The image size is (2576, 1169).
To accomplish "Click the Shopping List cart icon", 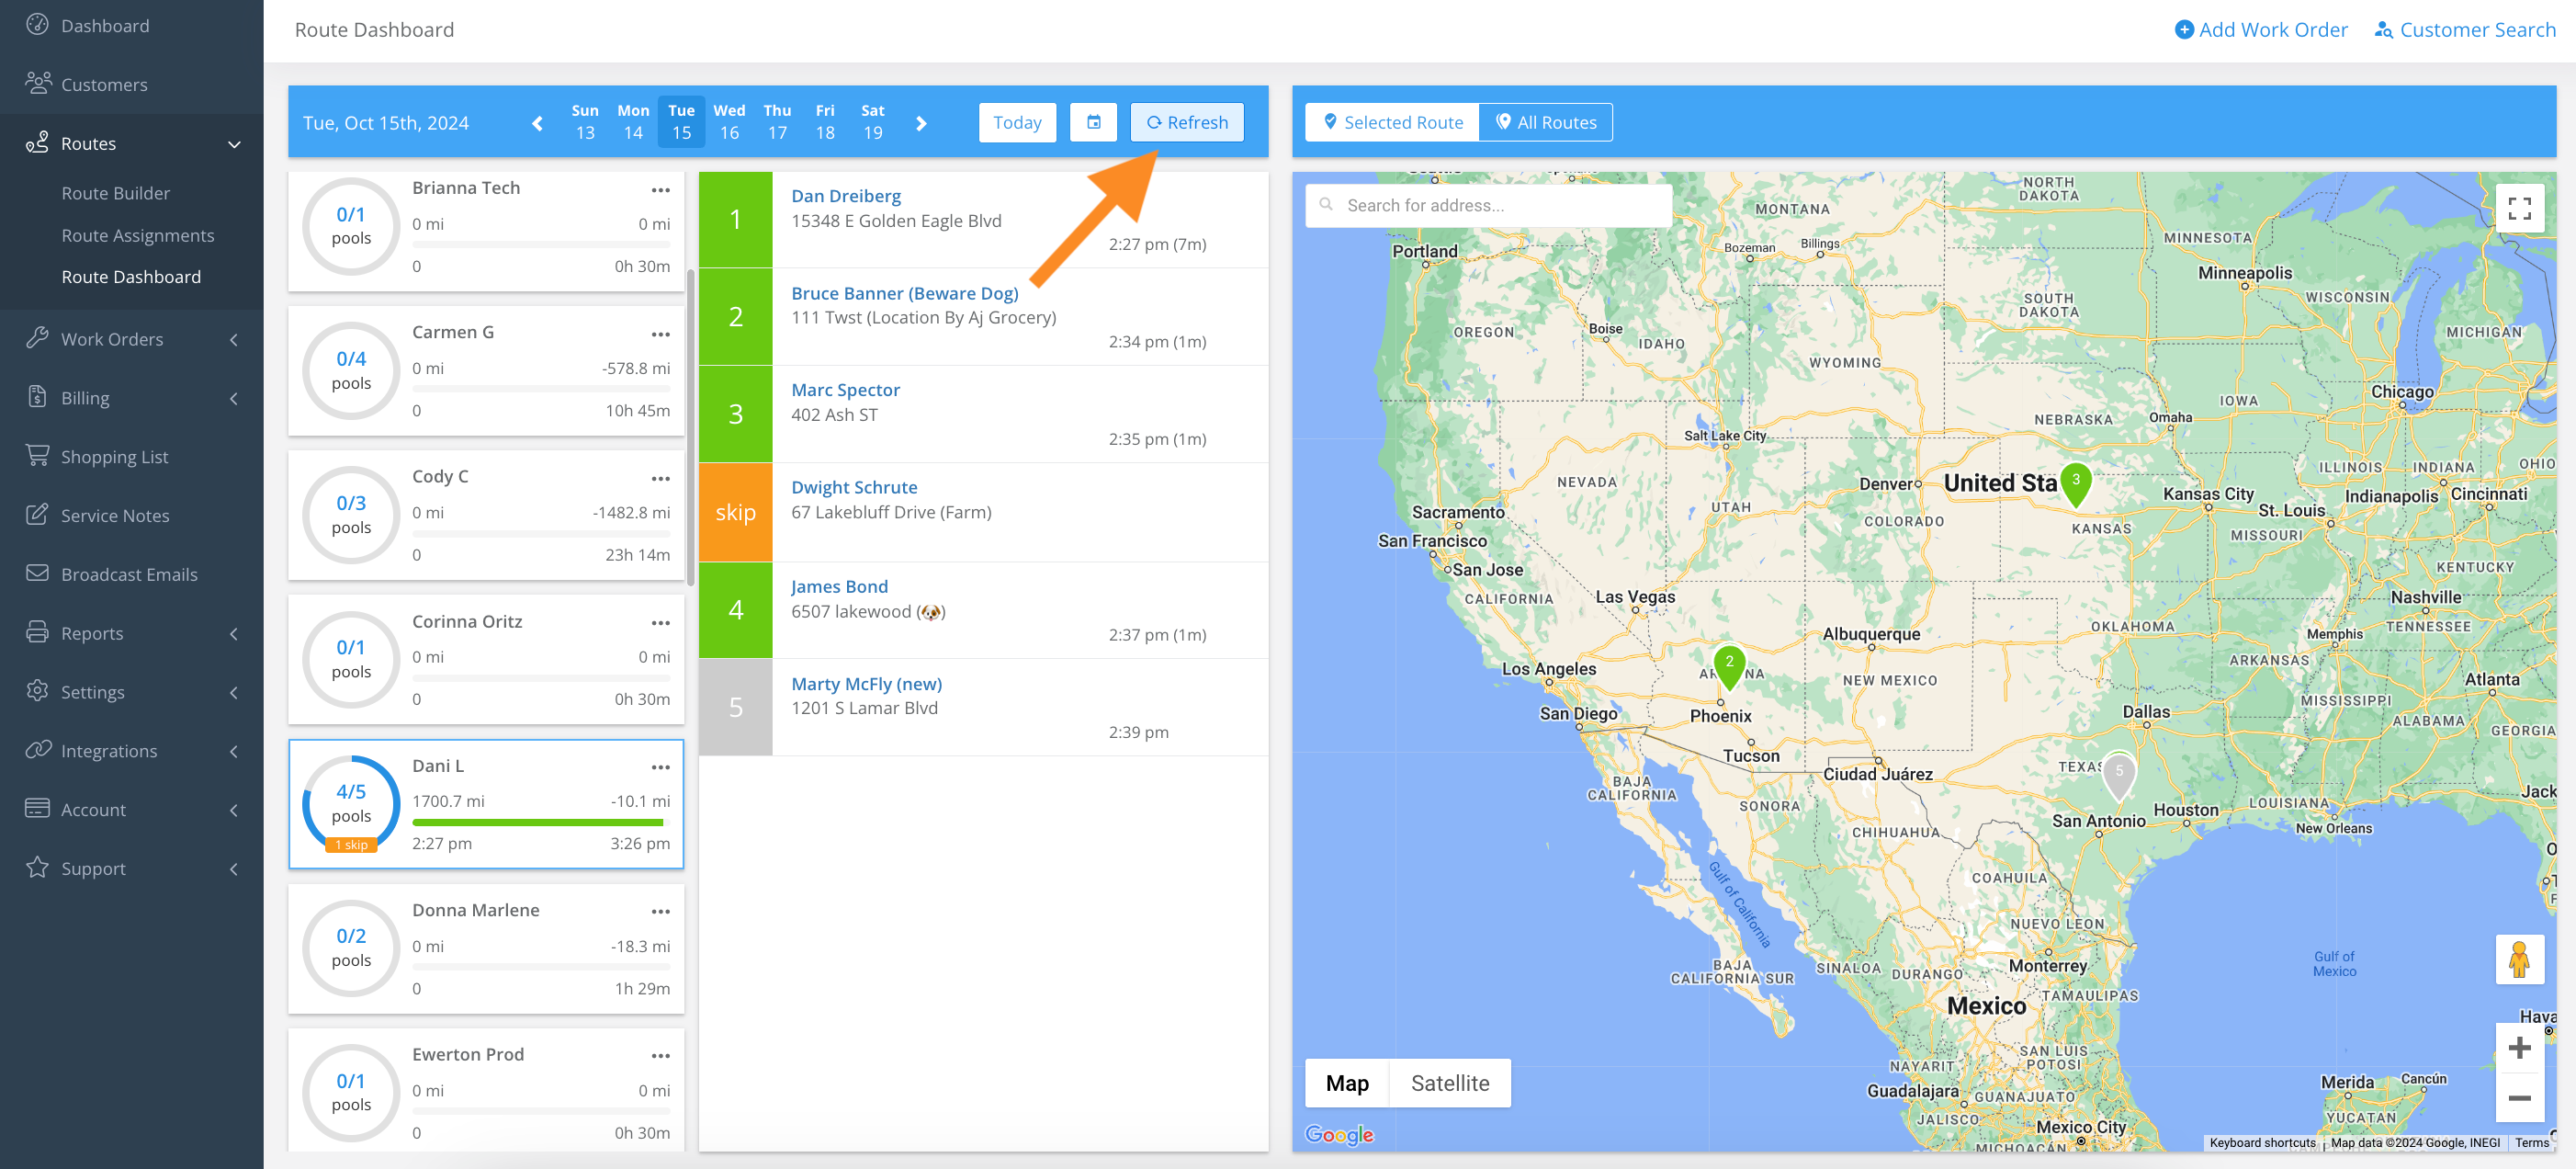I will click(37, 456).
